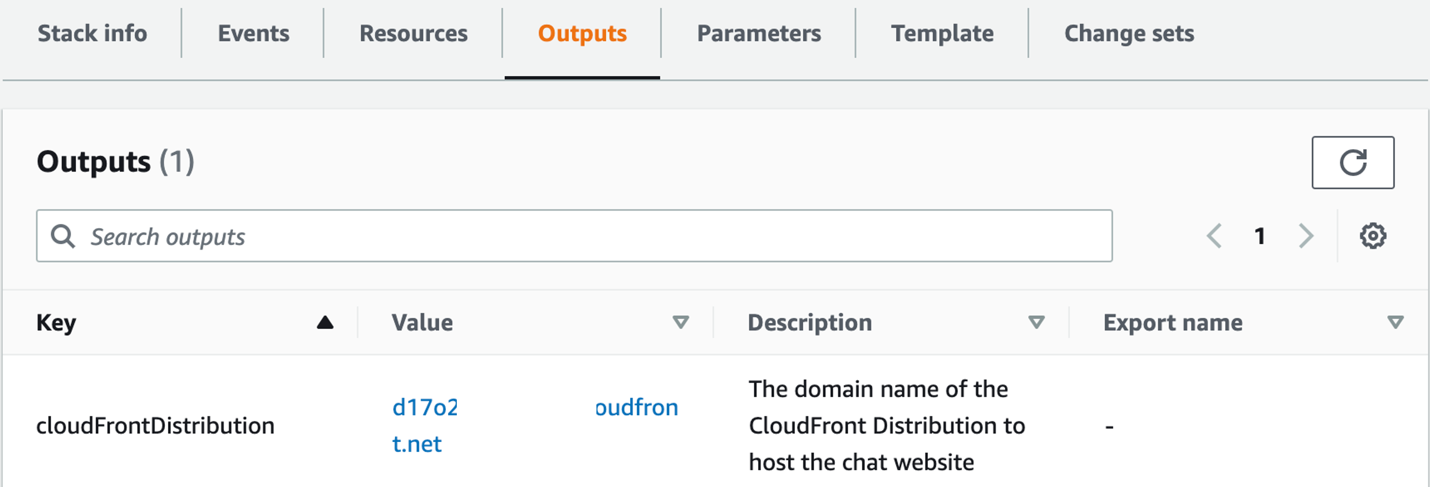View the Resources tab
This screenshot has height=487, width=1430.
[413, 33]
